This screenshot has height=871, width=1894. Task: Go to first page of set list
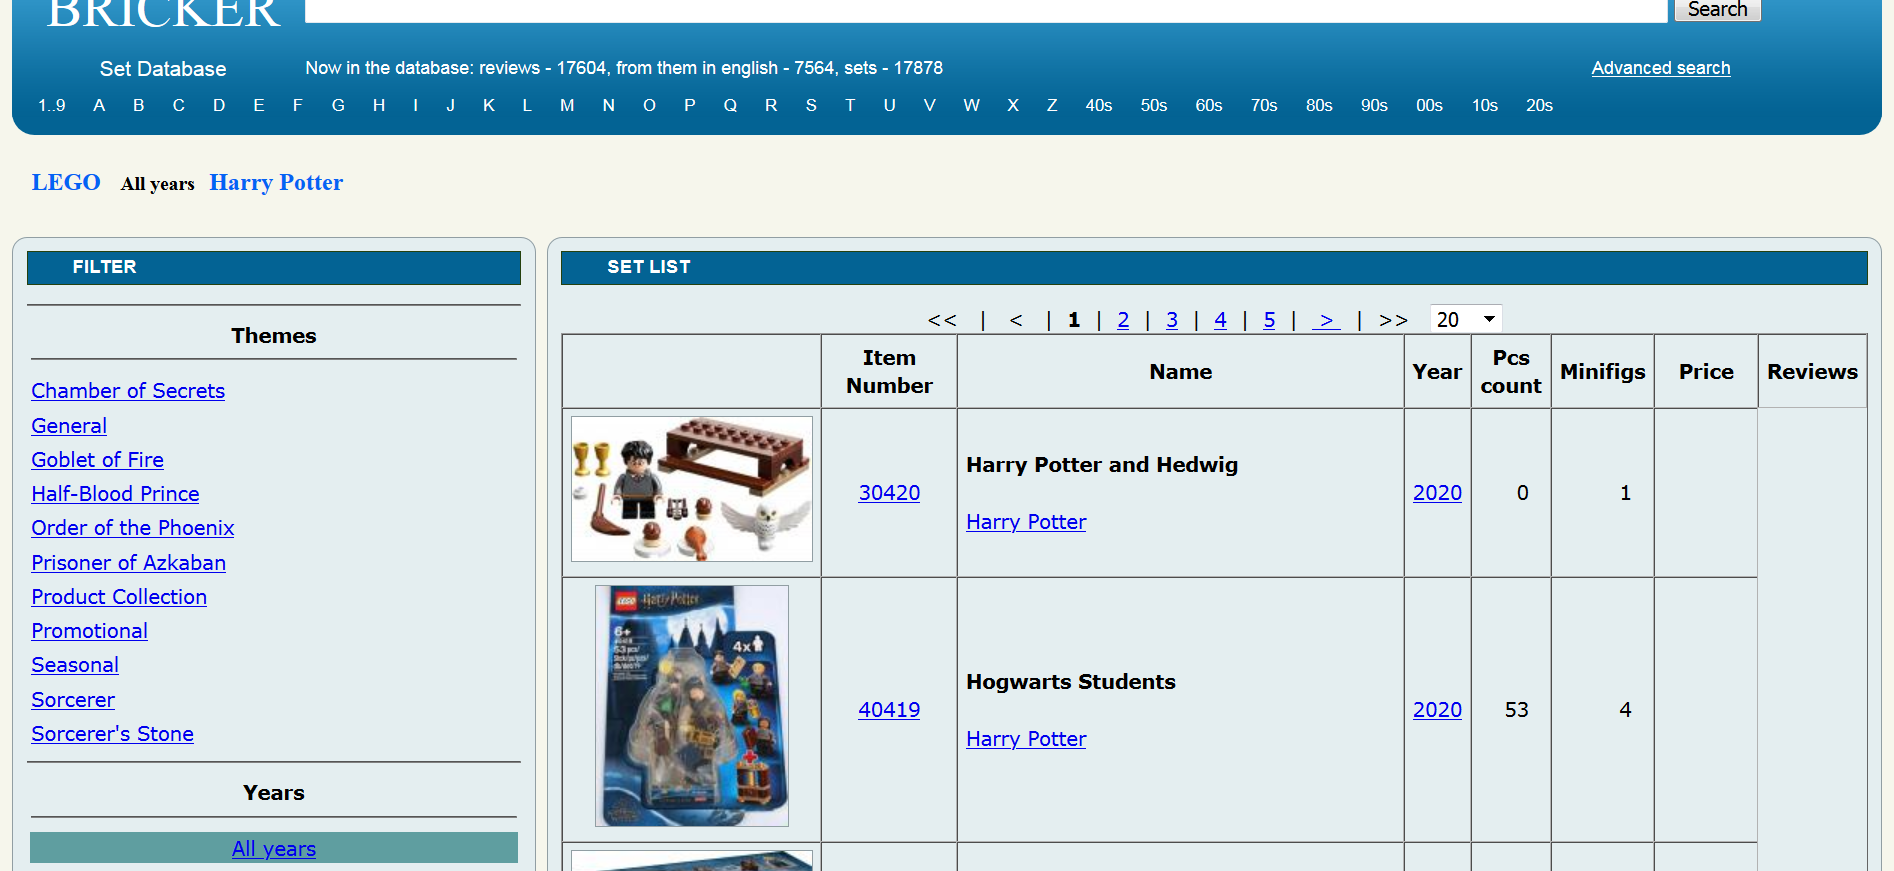point(942,320)
